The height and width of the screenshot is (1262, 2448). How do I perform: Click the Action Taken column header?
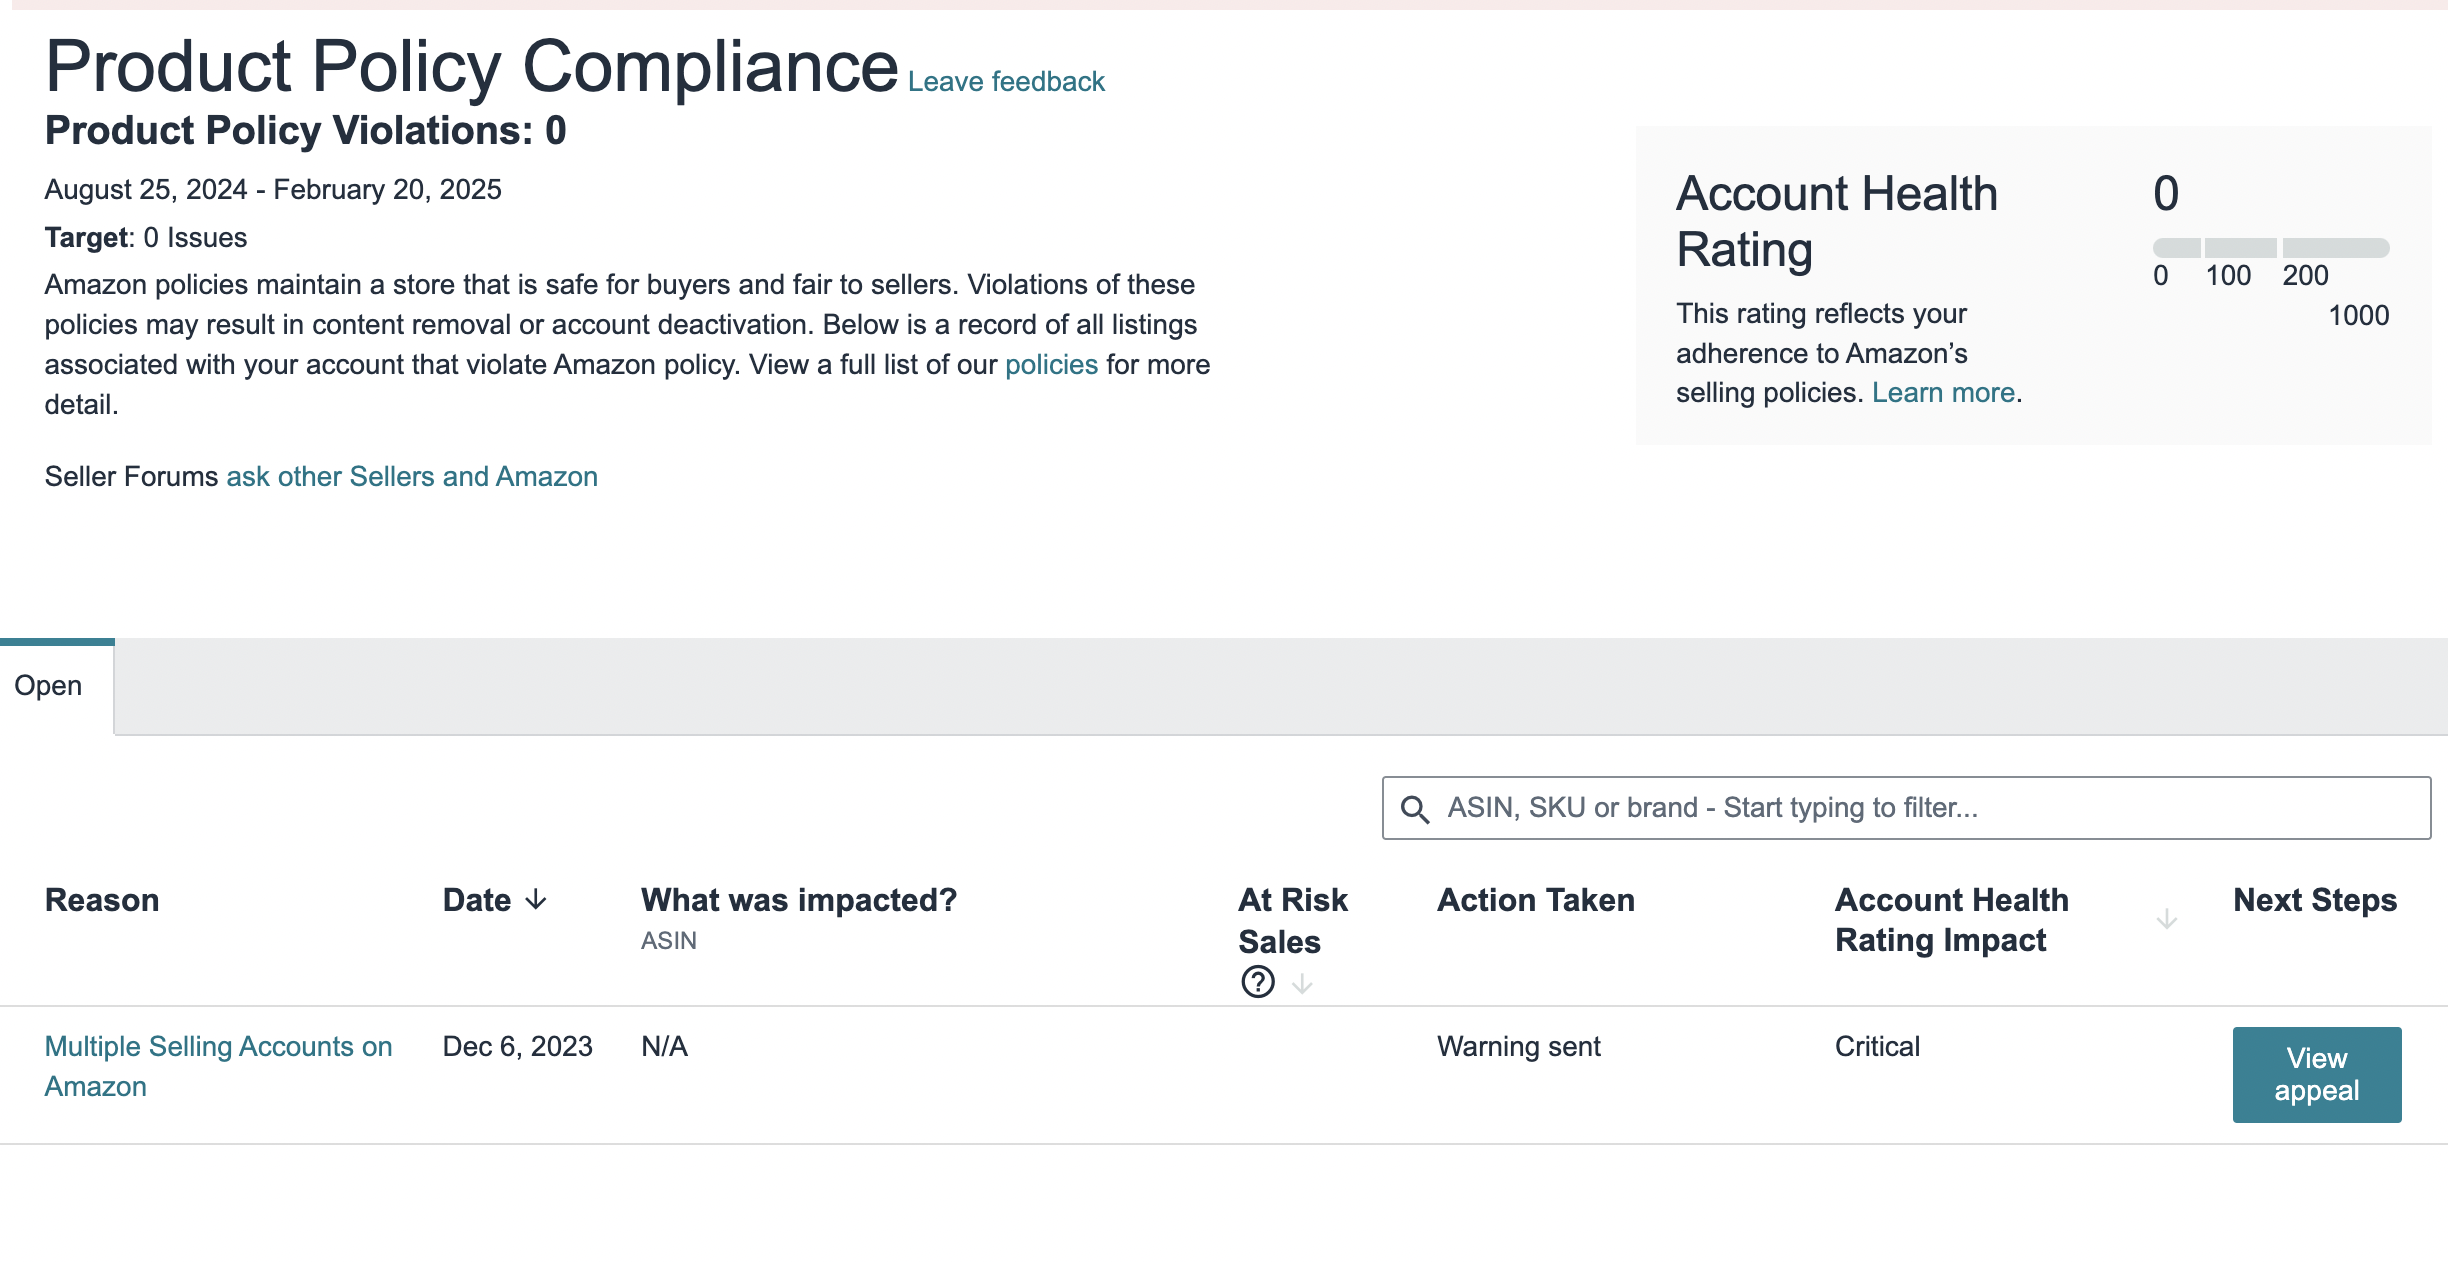tap(1535, 900)
